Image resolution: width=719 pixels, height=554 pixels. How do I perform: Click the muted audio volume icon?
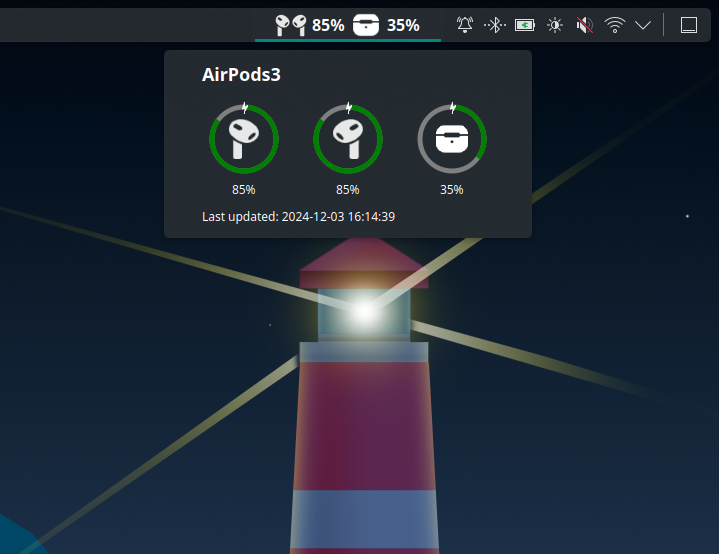pyautogui.click(x=585, y=25)
